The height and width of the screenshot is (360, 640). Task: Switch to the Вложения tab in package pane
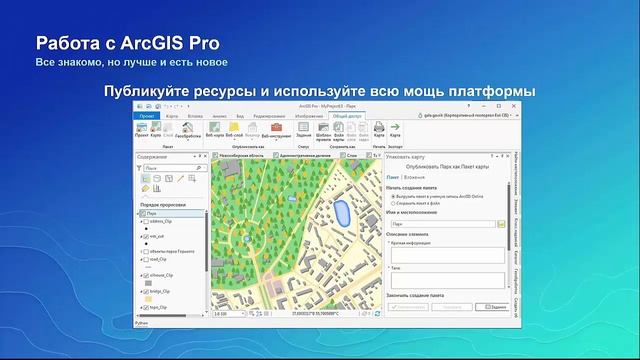[414, 177]
